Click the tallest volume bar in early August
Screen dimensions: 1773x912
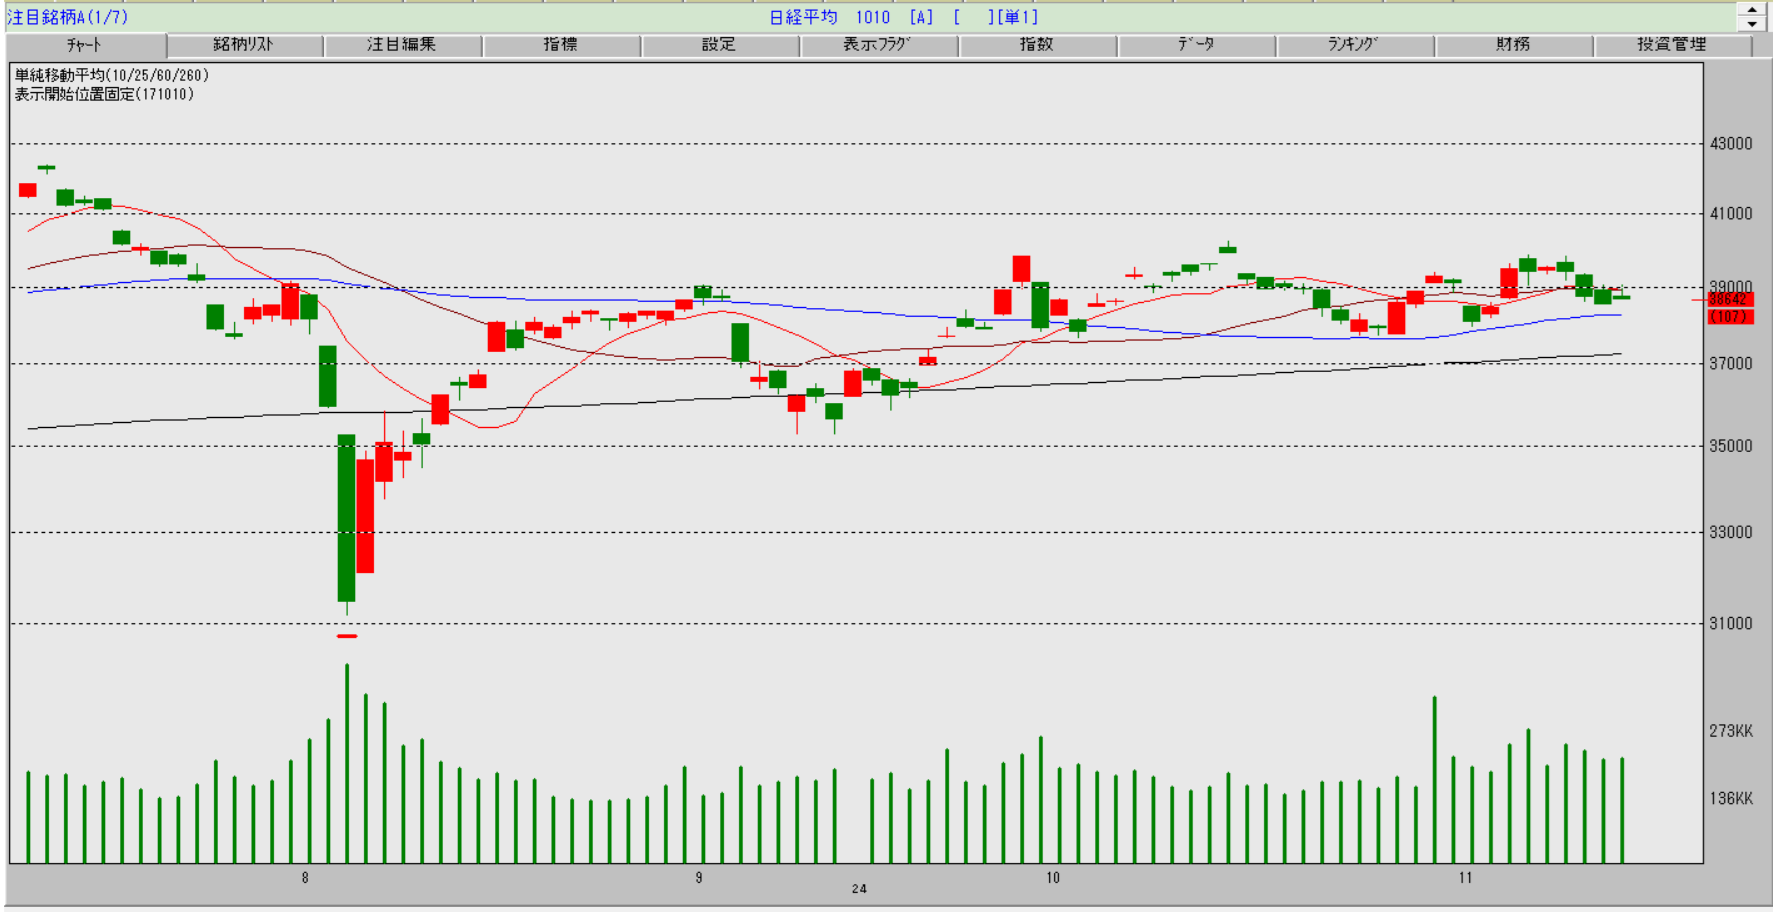pyautogui.click(x=347, y=763)
